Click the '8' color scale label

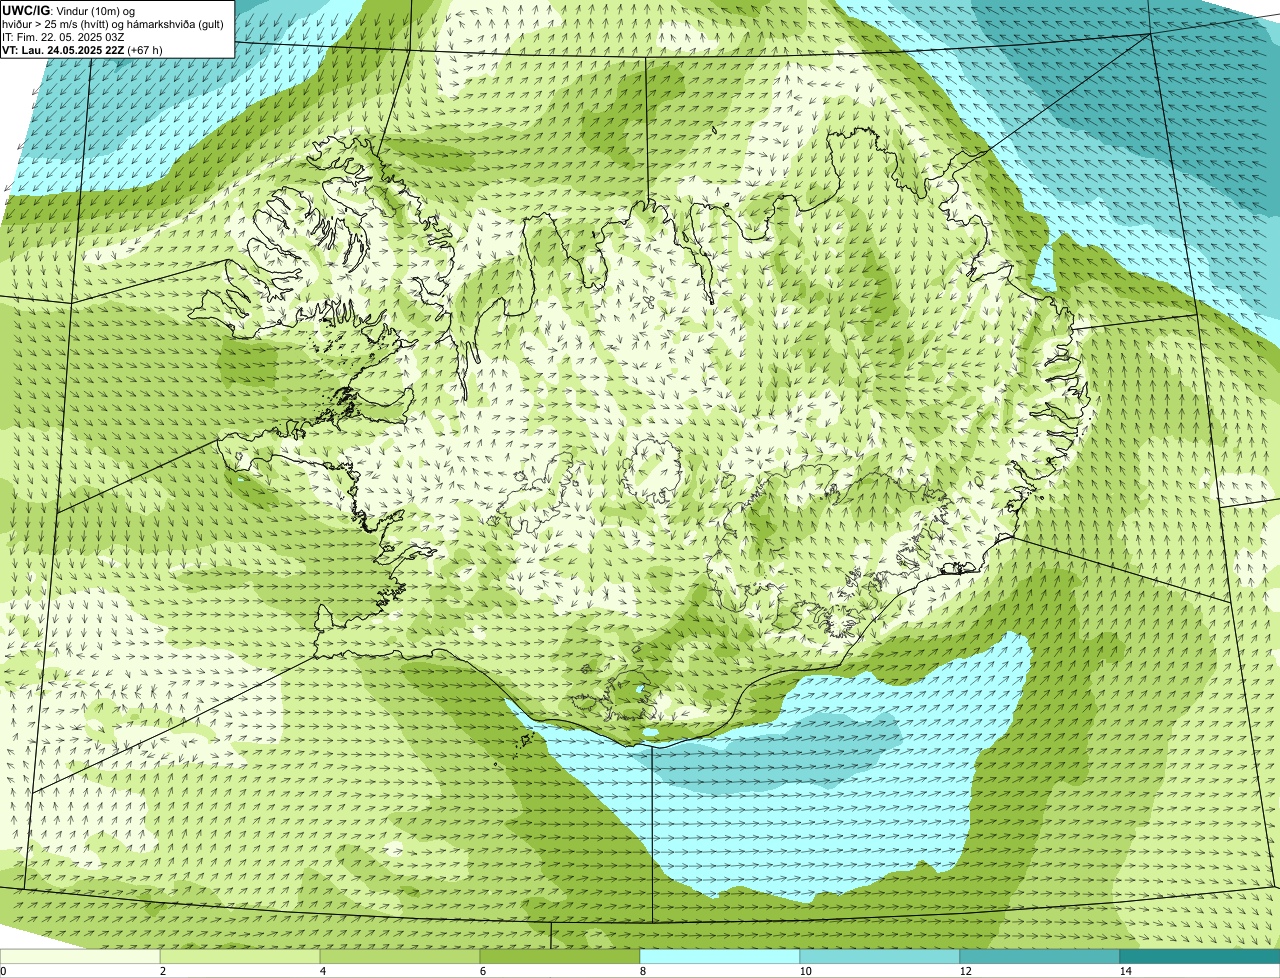pos(642,971)
